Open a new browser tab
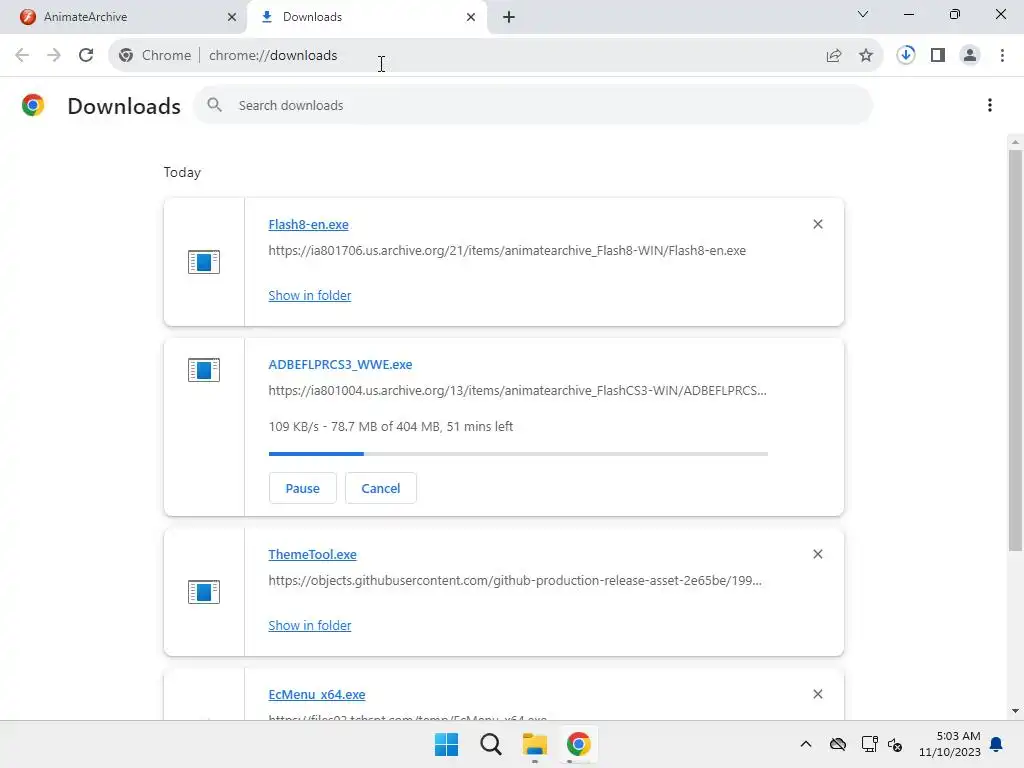 [x=509, y=17]
